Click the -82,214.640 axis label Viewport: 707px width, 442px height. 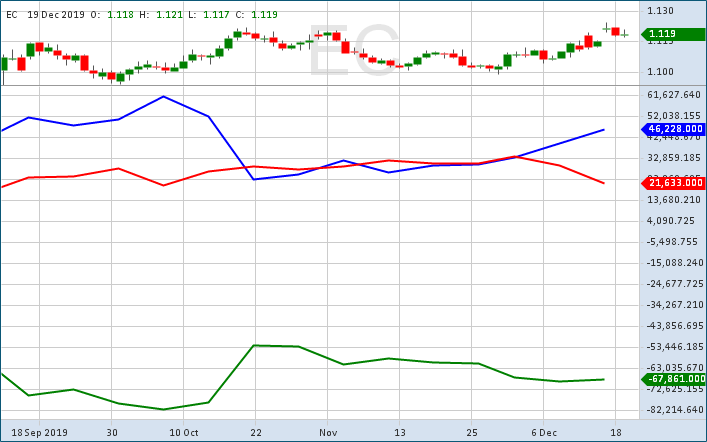[x=674, y=410]
